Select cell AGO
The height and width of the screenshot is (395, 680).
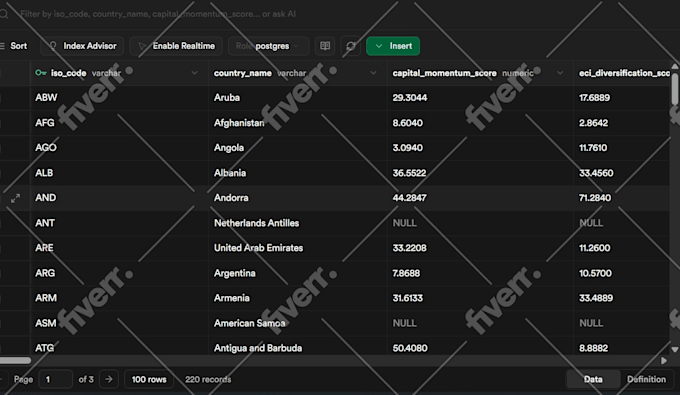(x=119, y=148)
